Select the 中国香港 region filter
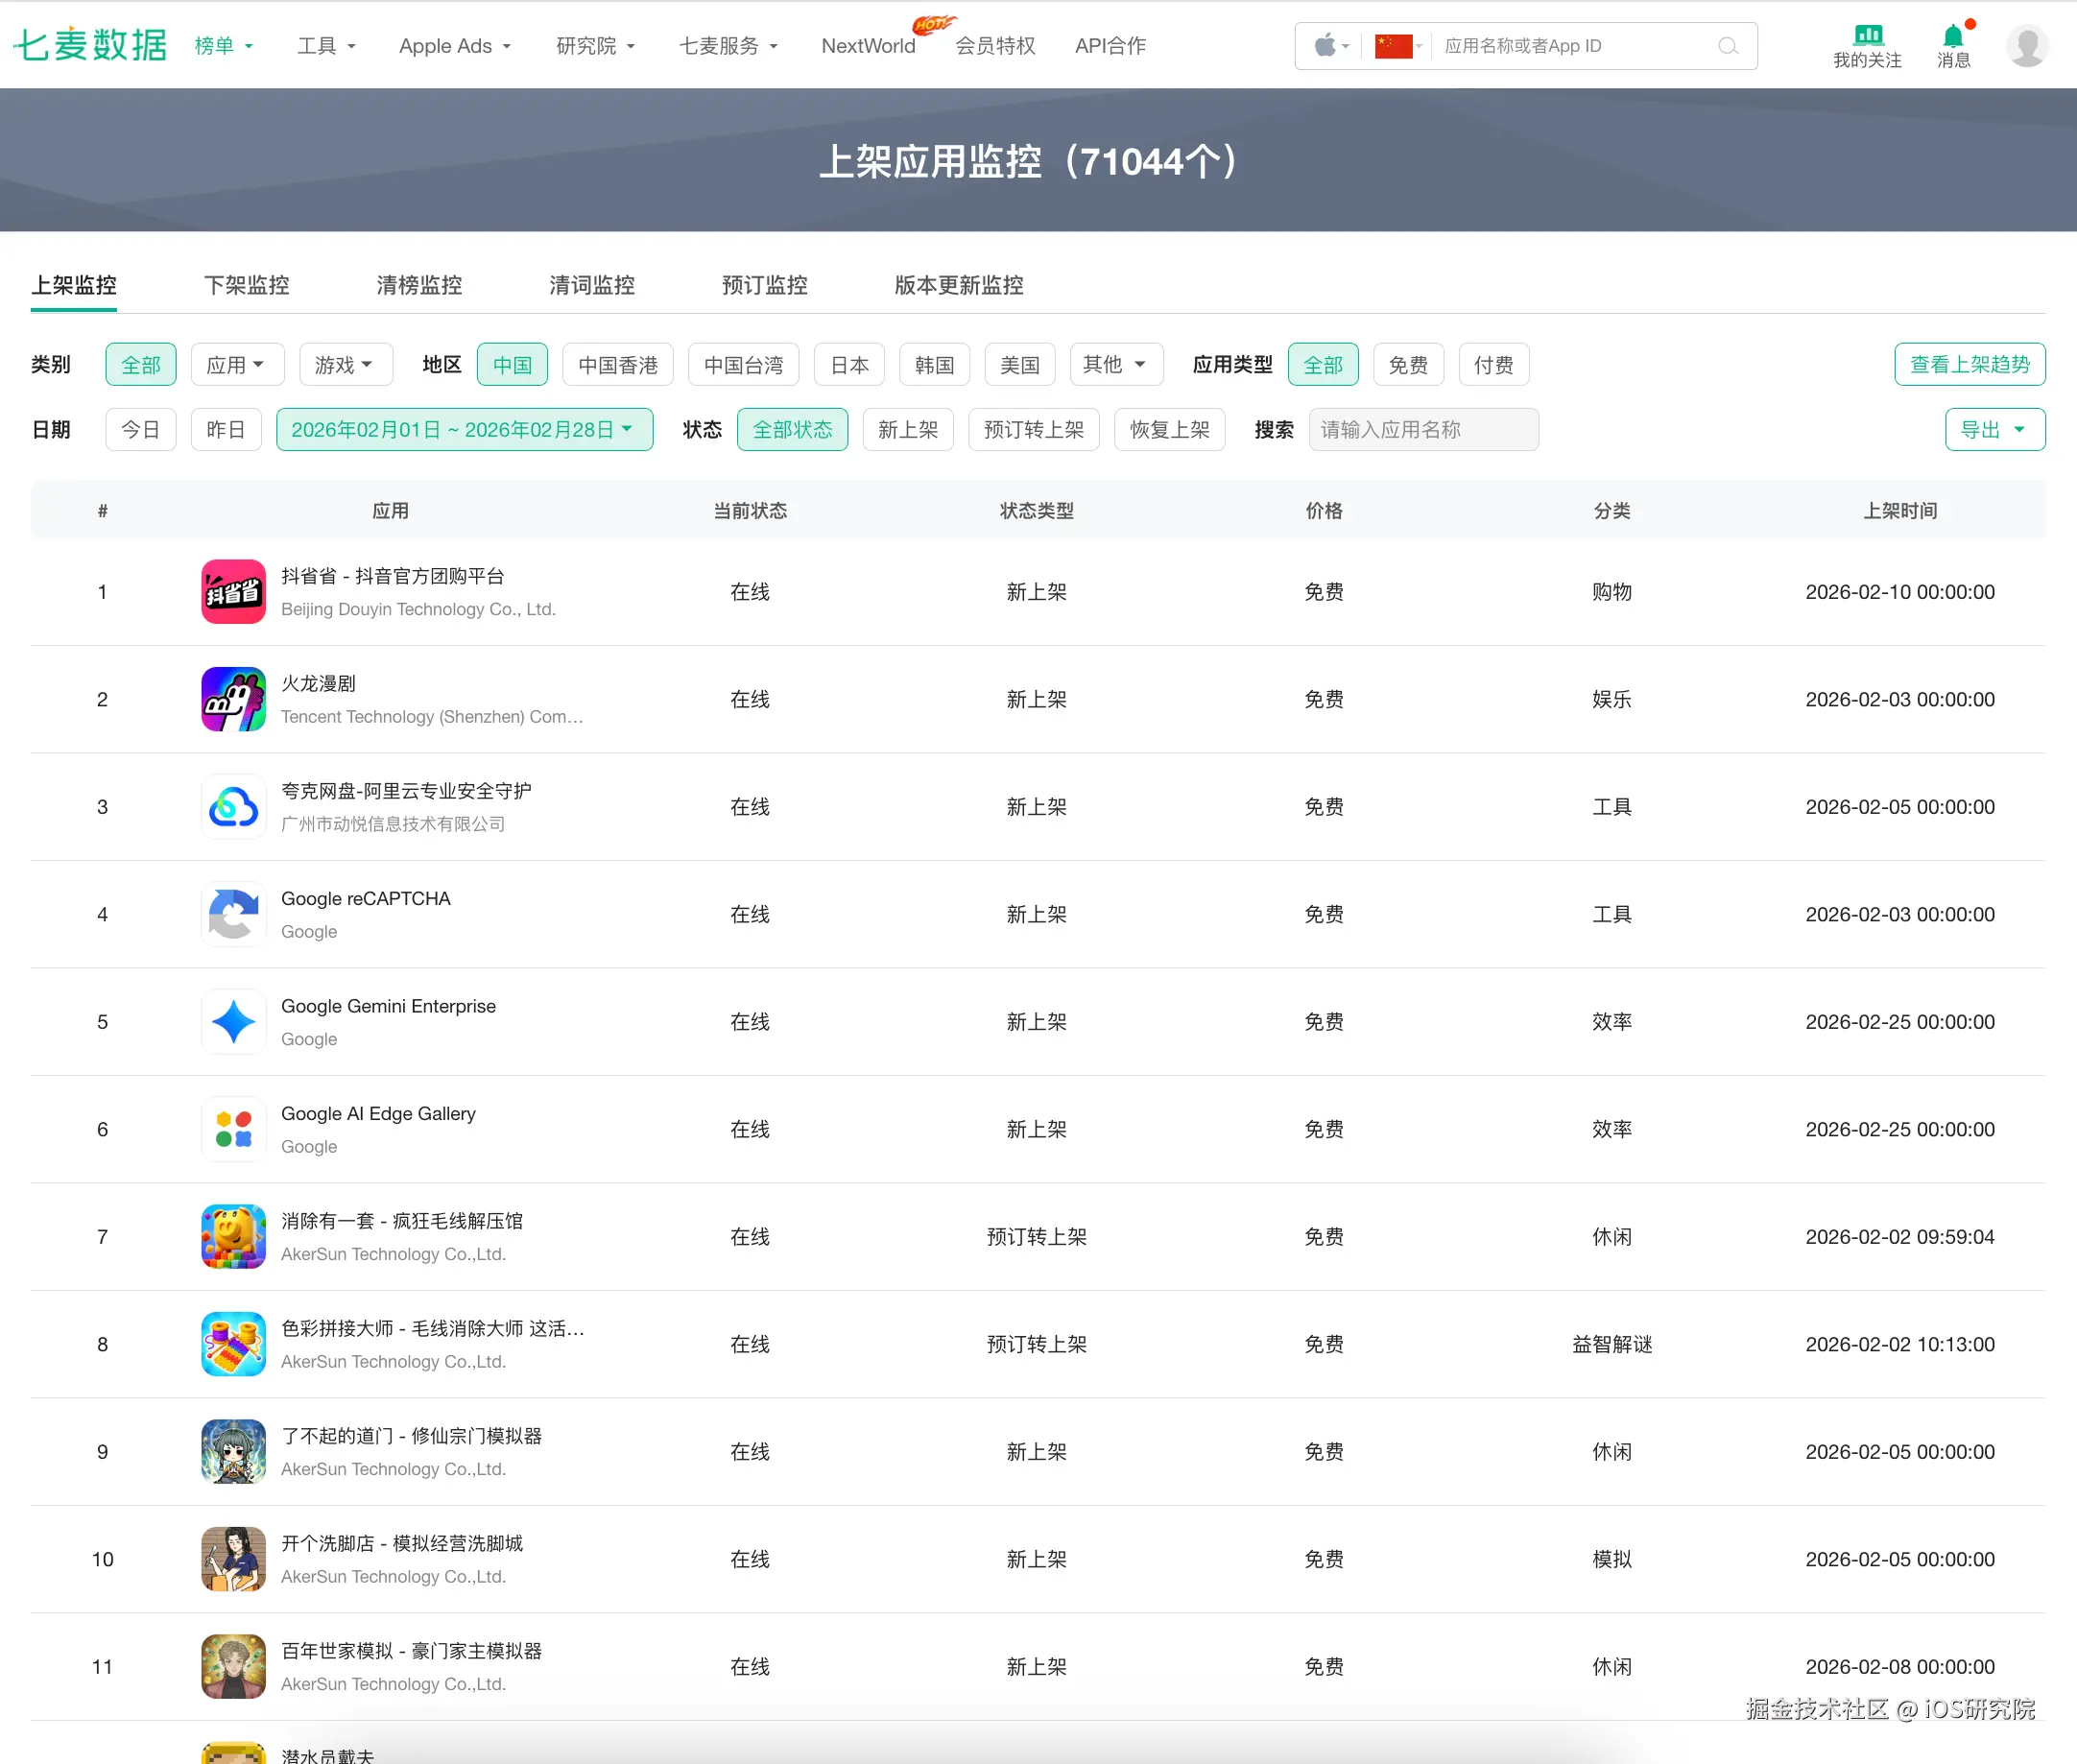The image size is (2077, 1764). (617, 365)
